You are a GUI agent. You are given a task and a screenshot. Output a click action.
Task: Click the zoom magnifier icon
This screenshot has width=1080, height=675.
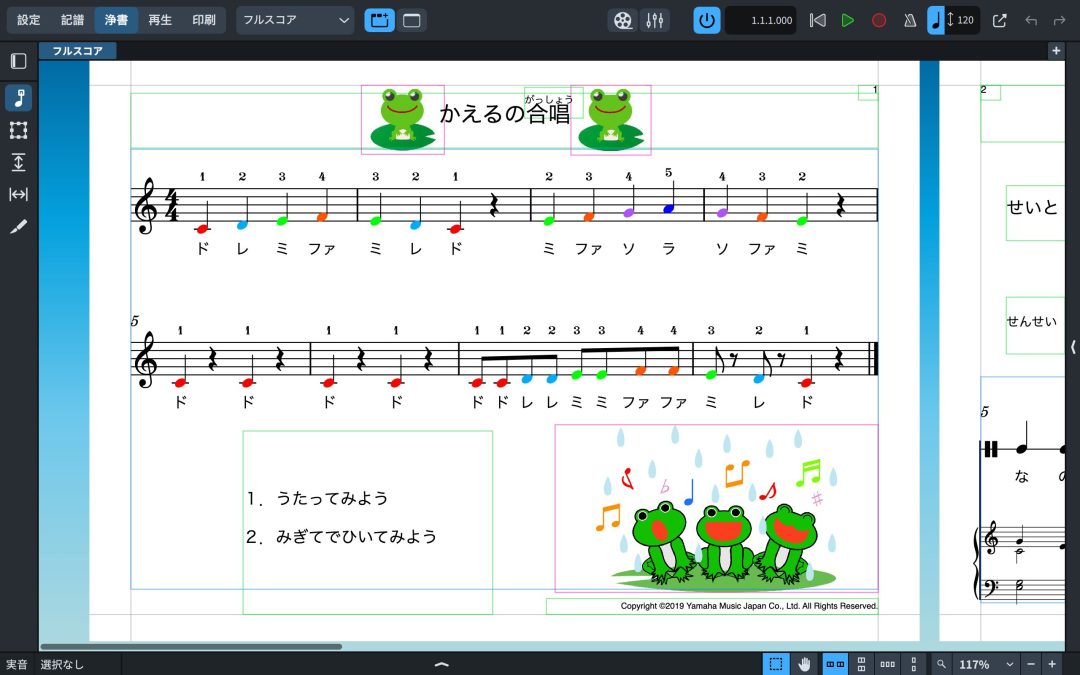point(941,664)
